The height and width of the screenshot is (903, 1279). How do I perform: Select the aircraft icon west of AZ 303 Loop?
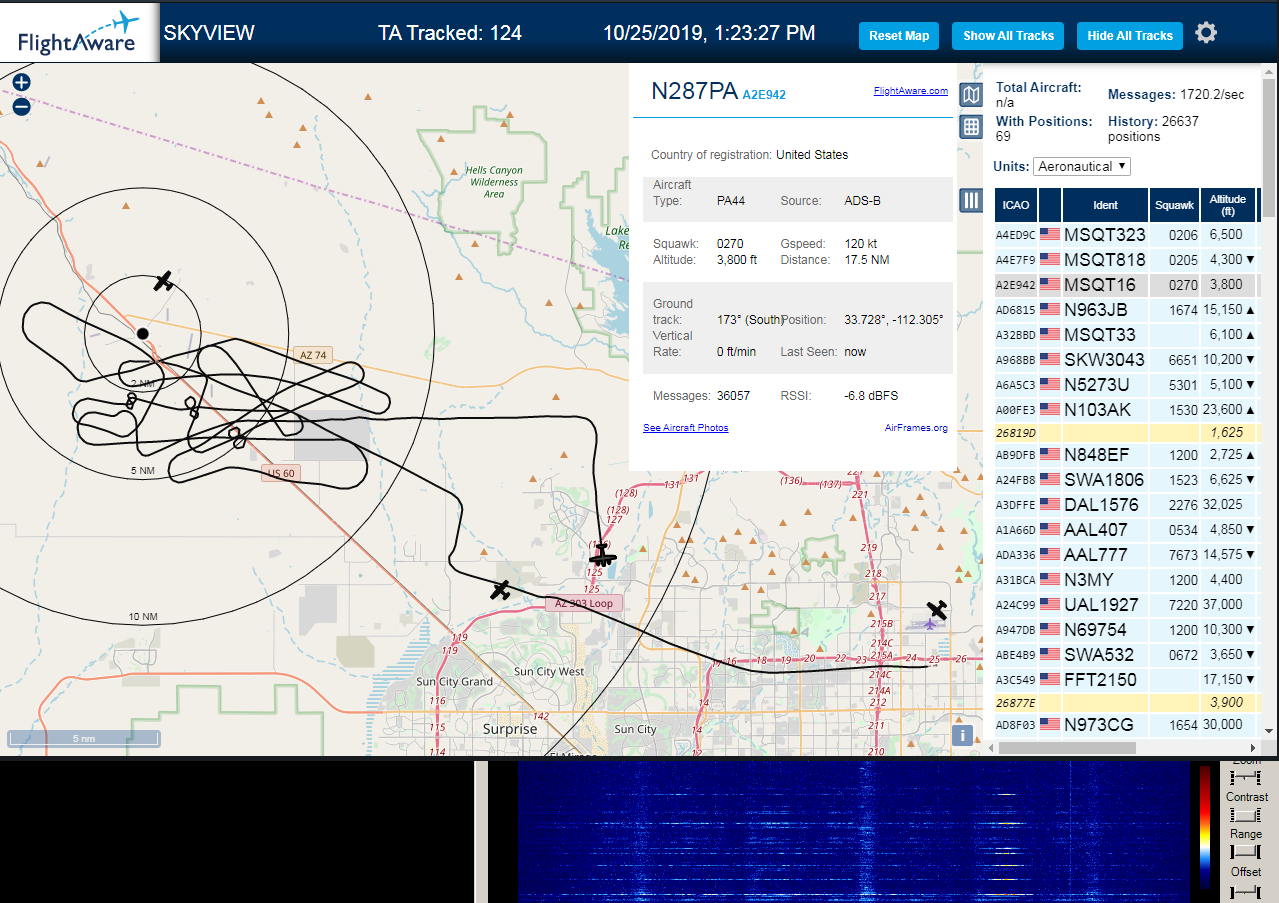501,590
